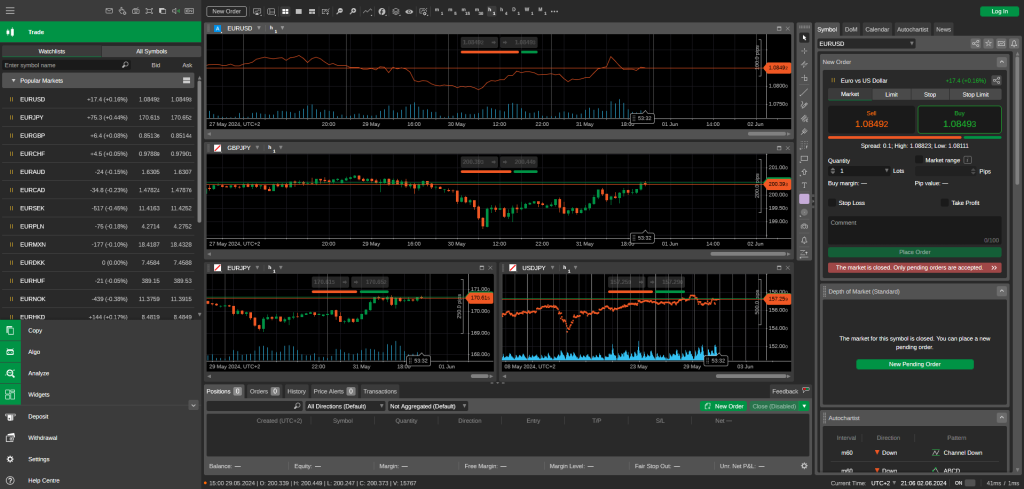Click the bell alert icon in Symbol panel

coord(1014,43)
